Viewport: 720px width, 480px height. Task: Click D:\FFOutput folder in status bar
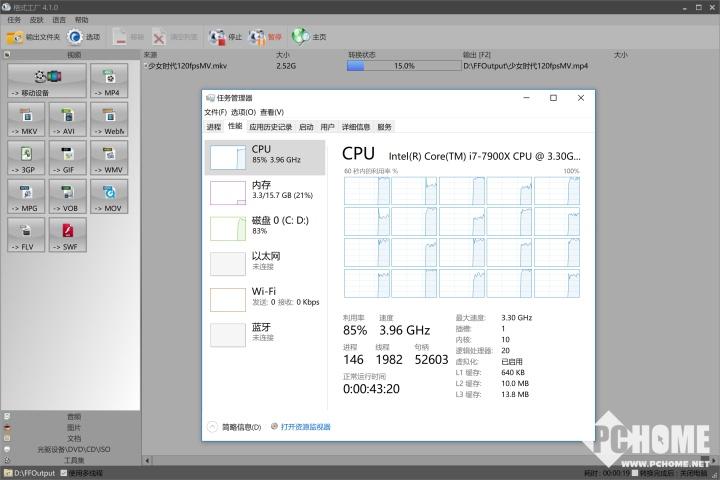(30, 473)
